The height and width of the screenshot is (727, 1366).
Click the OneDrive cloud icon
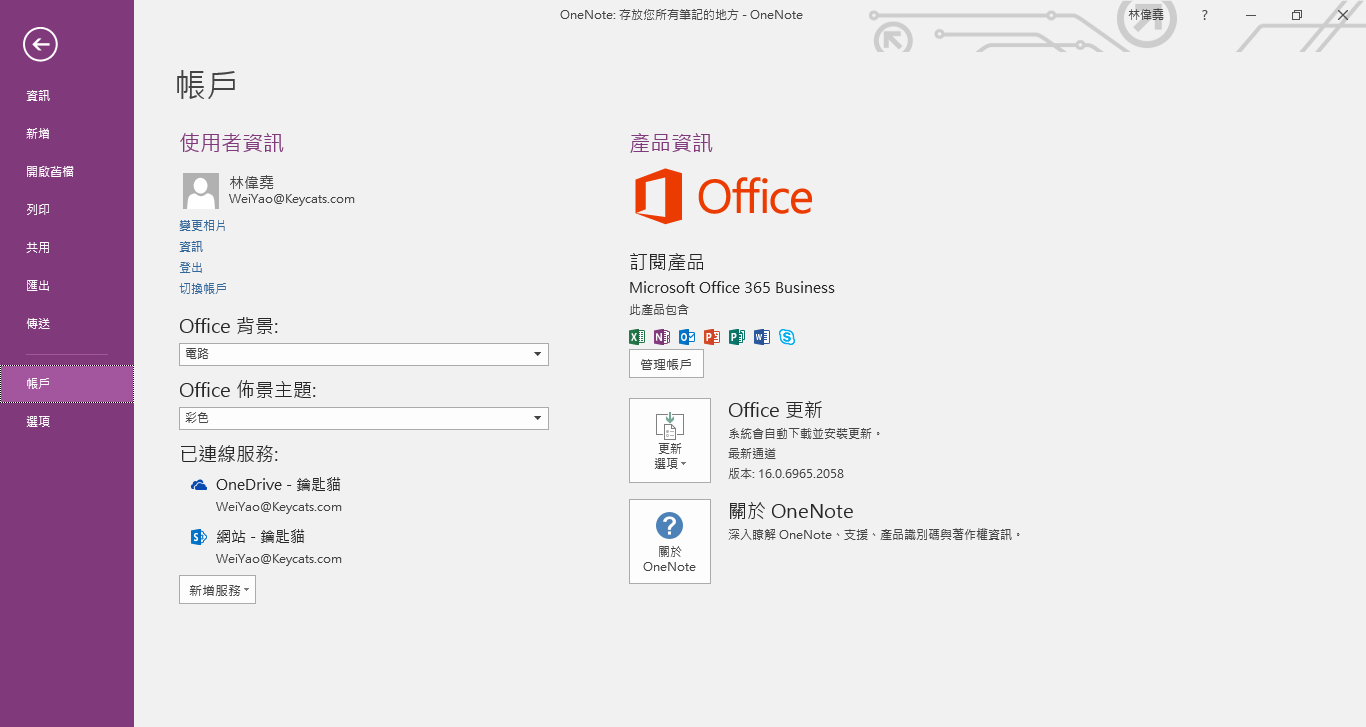click(198, 485)
